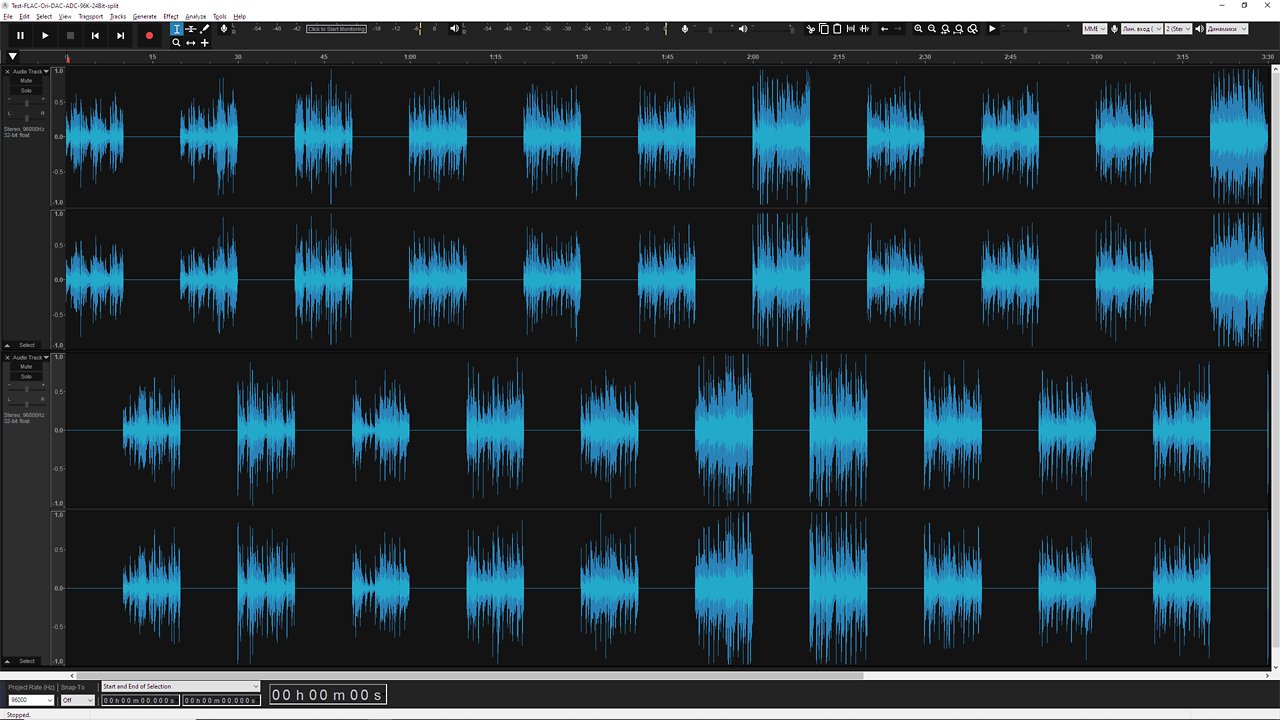Click the Zoom tool magnifier in the tools palette

pyautogui.click(x=176, y=43)
